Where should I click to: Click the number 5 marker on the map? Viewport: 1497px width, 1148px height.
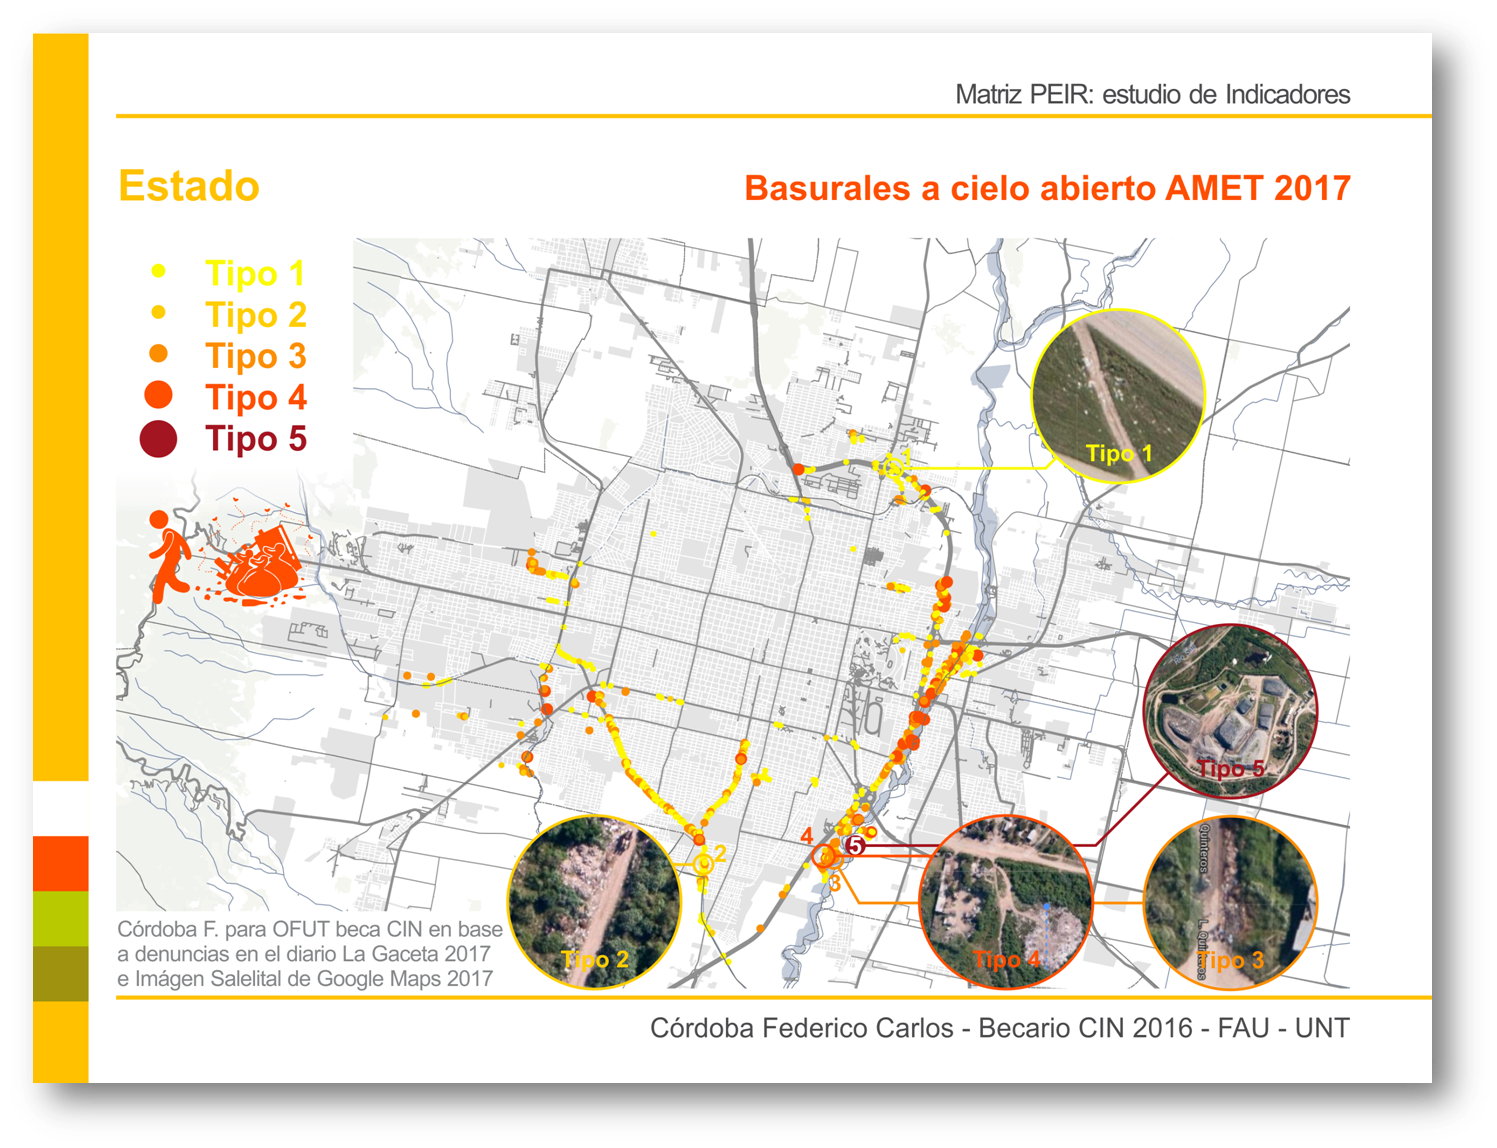(x=854, y=846)
